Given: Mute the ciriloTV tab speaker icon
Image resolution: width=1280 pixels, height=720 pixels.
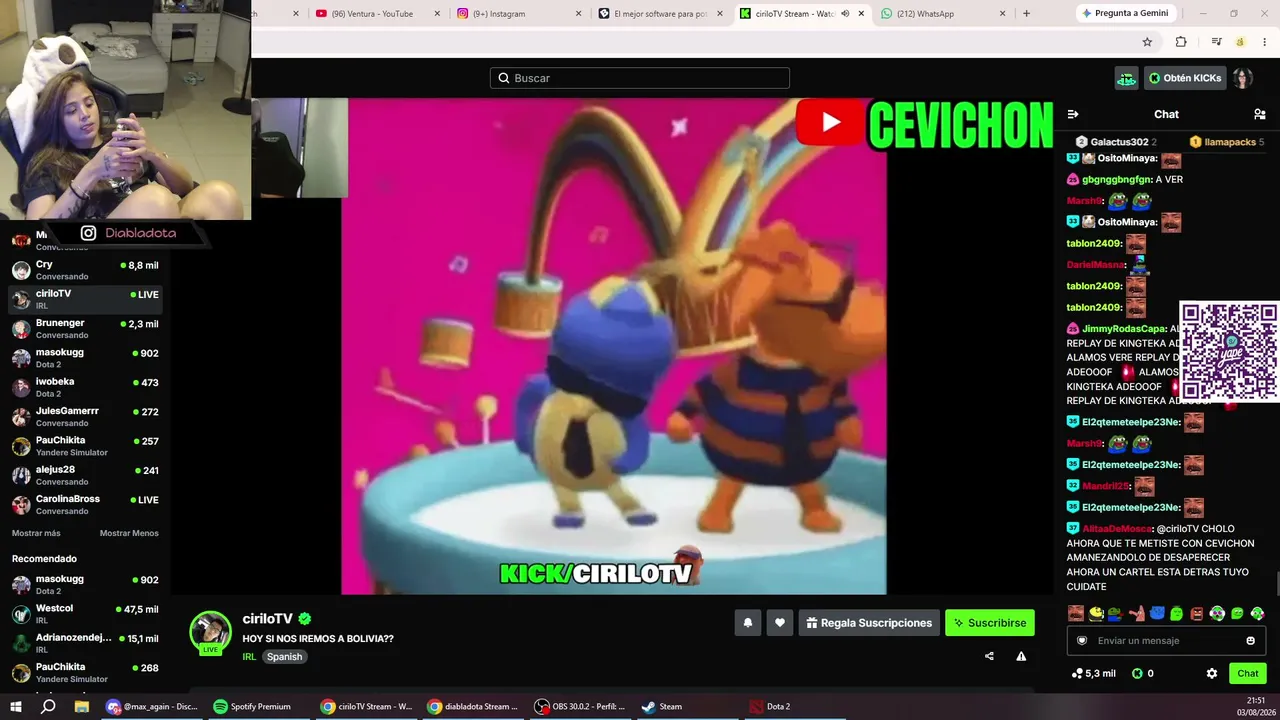Looking at the screenshot, I should coord(845,14).
